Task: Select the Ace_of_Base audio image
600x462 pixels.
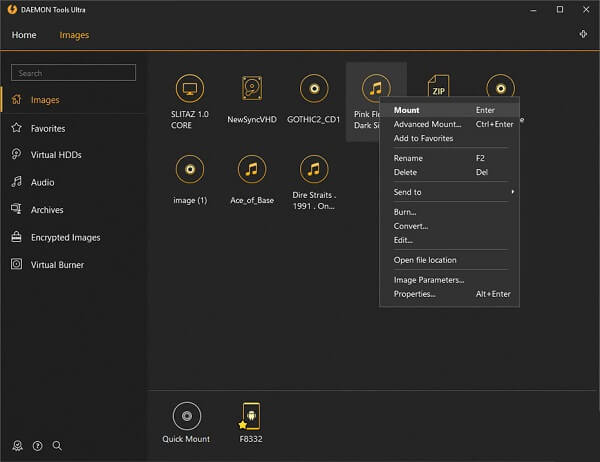Action: (252, 169)
